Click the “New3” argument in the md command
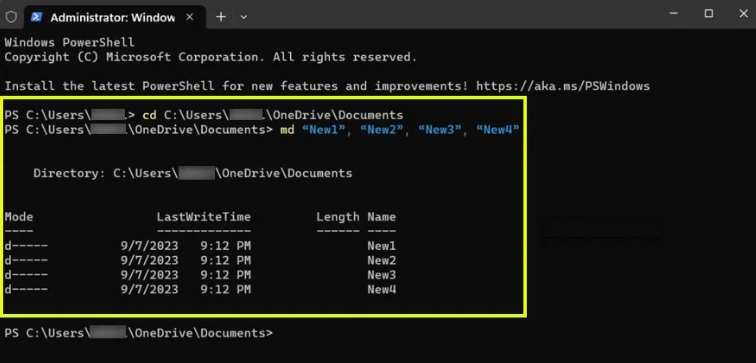Image resolution: width=756 pixels, height=363 pixels. pyautogui.click(x=439, y=130)
